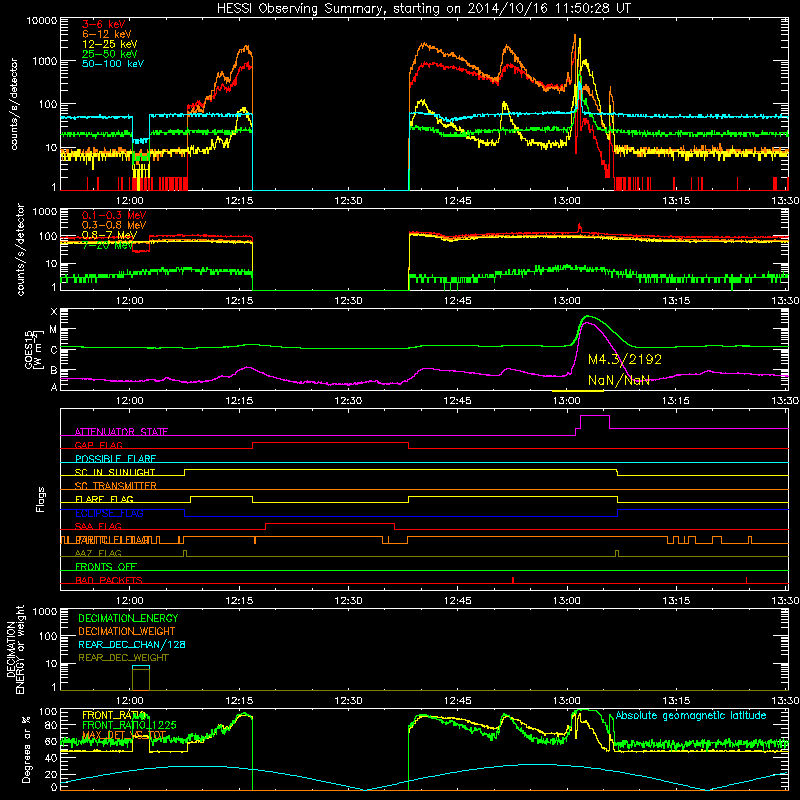Select the 'ATTENUATOR_STATE' flag label
This screenshot has width=800, height=800.
pos(121,432)
